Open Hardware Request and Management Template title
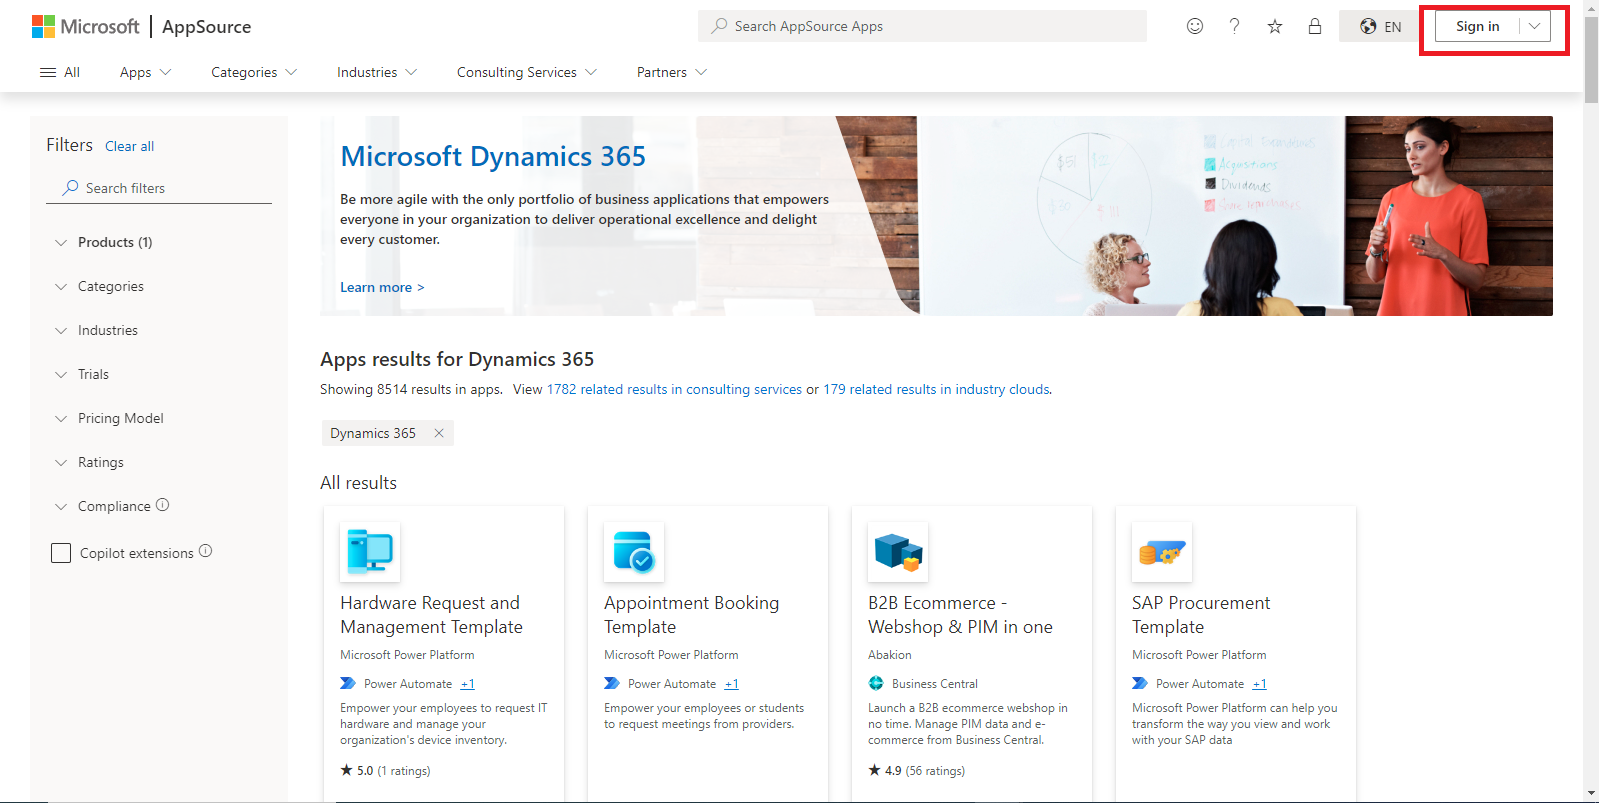The image size is (1599, 803). pyautogui.click(x=432, y=615)
